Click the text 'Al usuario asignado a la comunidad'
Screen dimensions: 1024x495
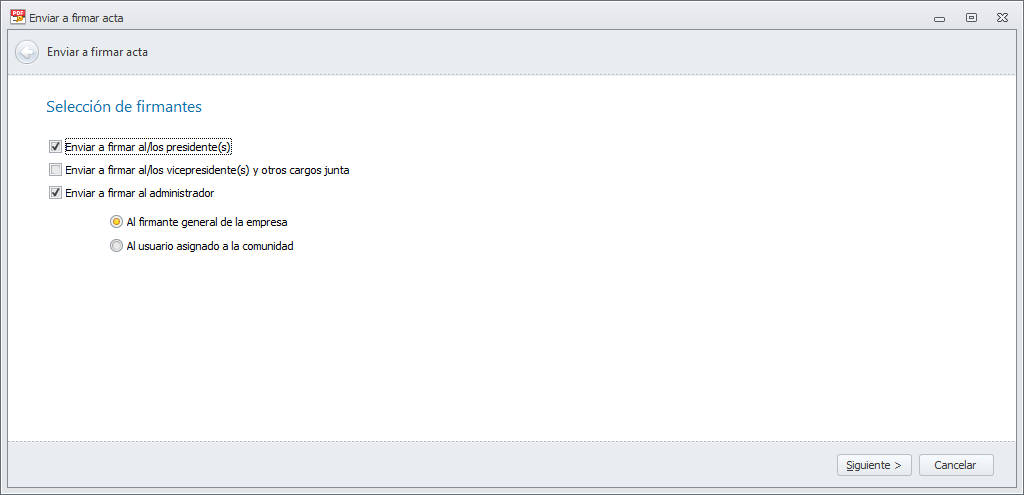[210, 246]
